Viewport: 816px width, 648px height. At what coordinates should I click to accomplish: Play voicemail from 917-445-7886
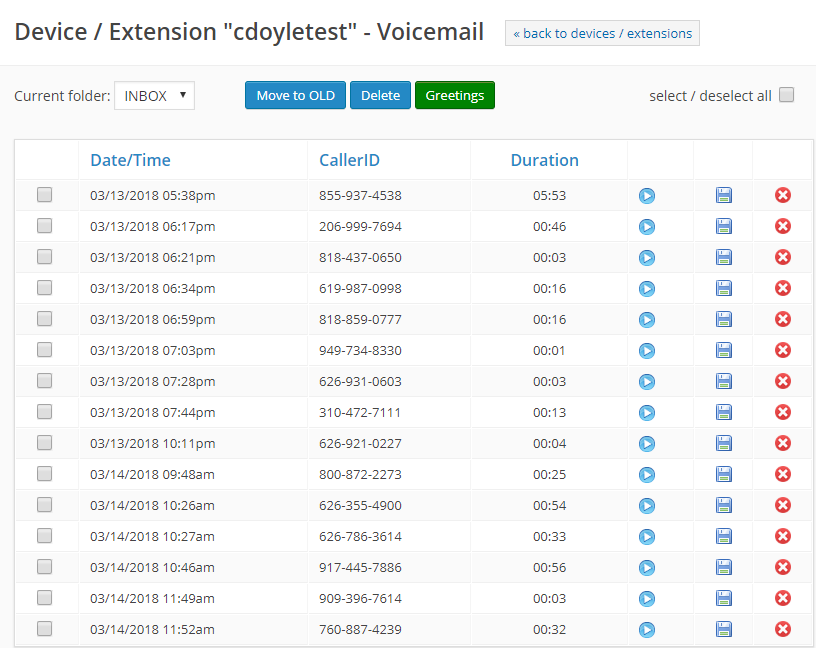pyautogui.click(x=646, y=568)
